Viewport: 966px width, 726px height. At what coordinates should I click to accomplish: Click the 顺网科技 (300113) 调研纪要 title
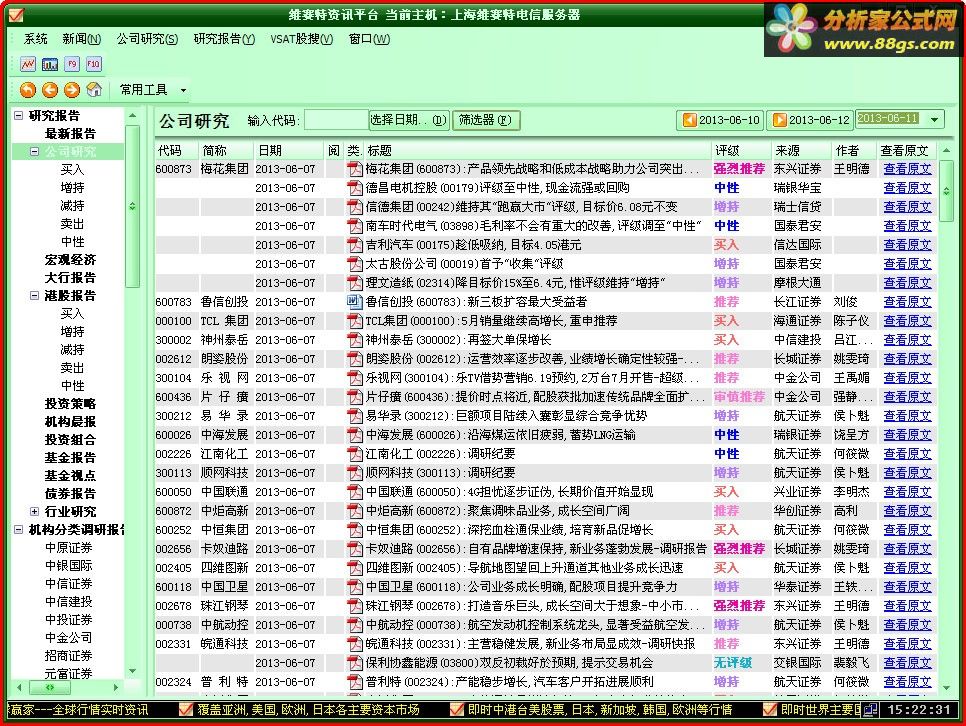440,473
